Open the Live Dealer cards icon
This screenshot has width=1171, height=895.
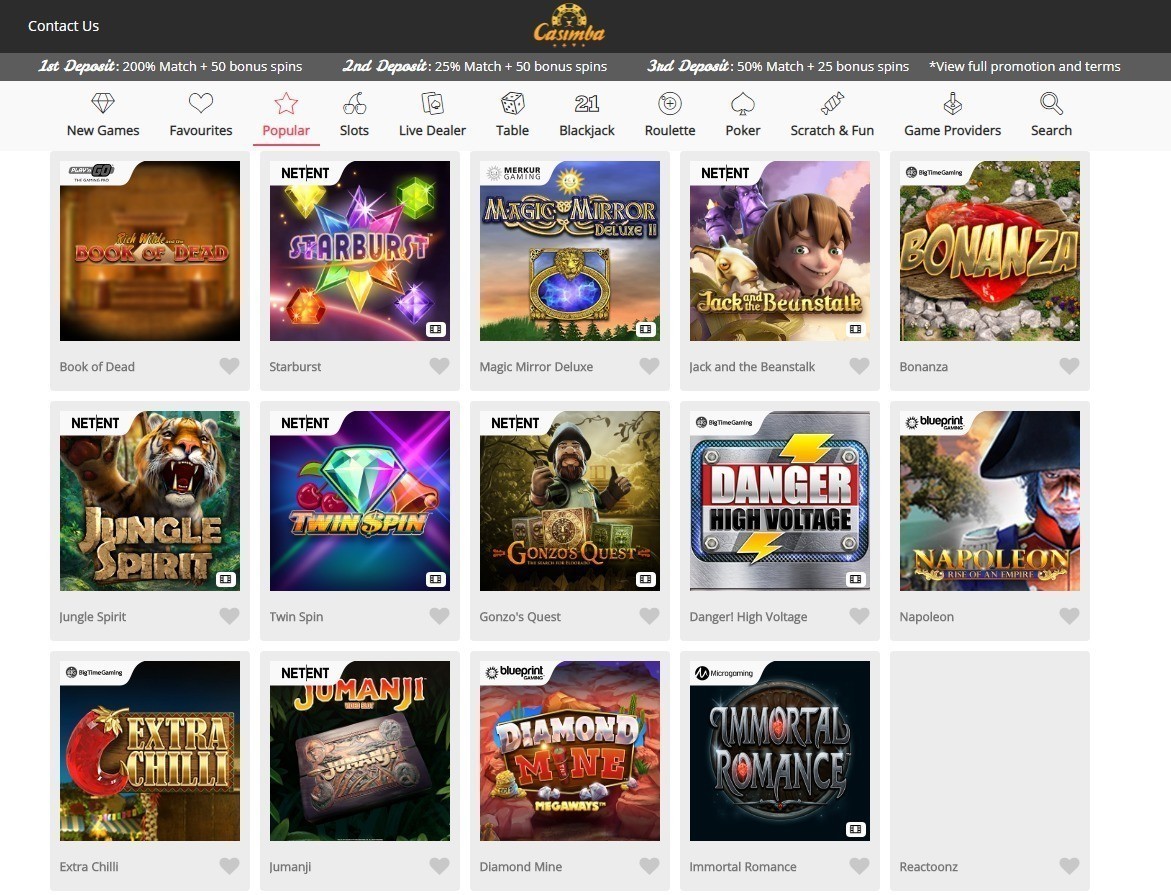click(x=432, y=103)
